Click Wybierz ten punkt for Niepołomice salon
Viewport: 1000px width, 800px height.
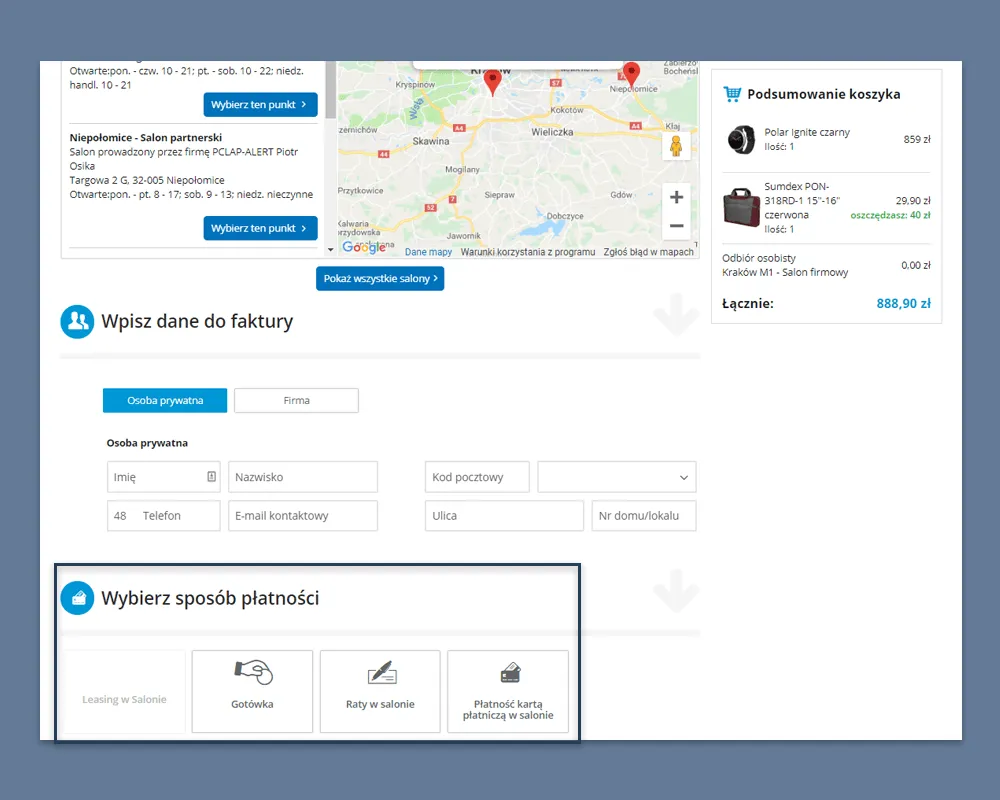pyautogui.click(x=260, y=228)
